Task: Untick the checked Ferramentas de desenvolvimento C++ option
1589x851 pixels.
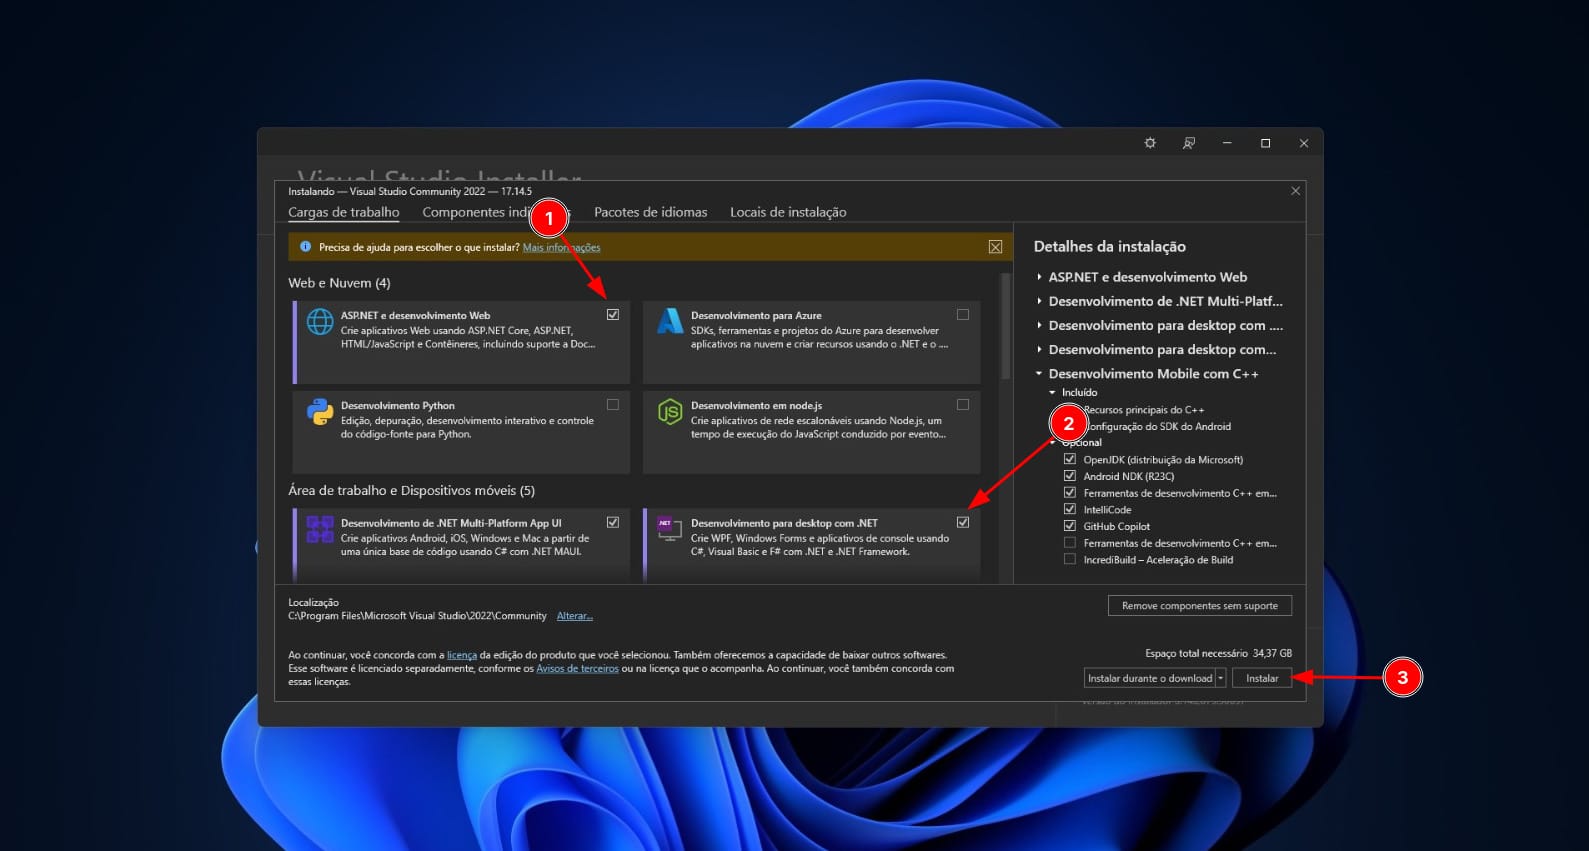Action: coord(1070,493)
